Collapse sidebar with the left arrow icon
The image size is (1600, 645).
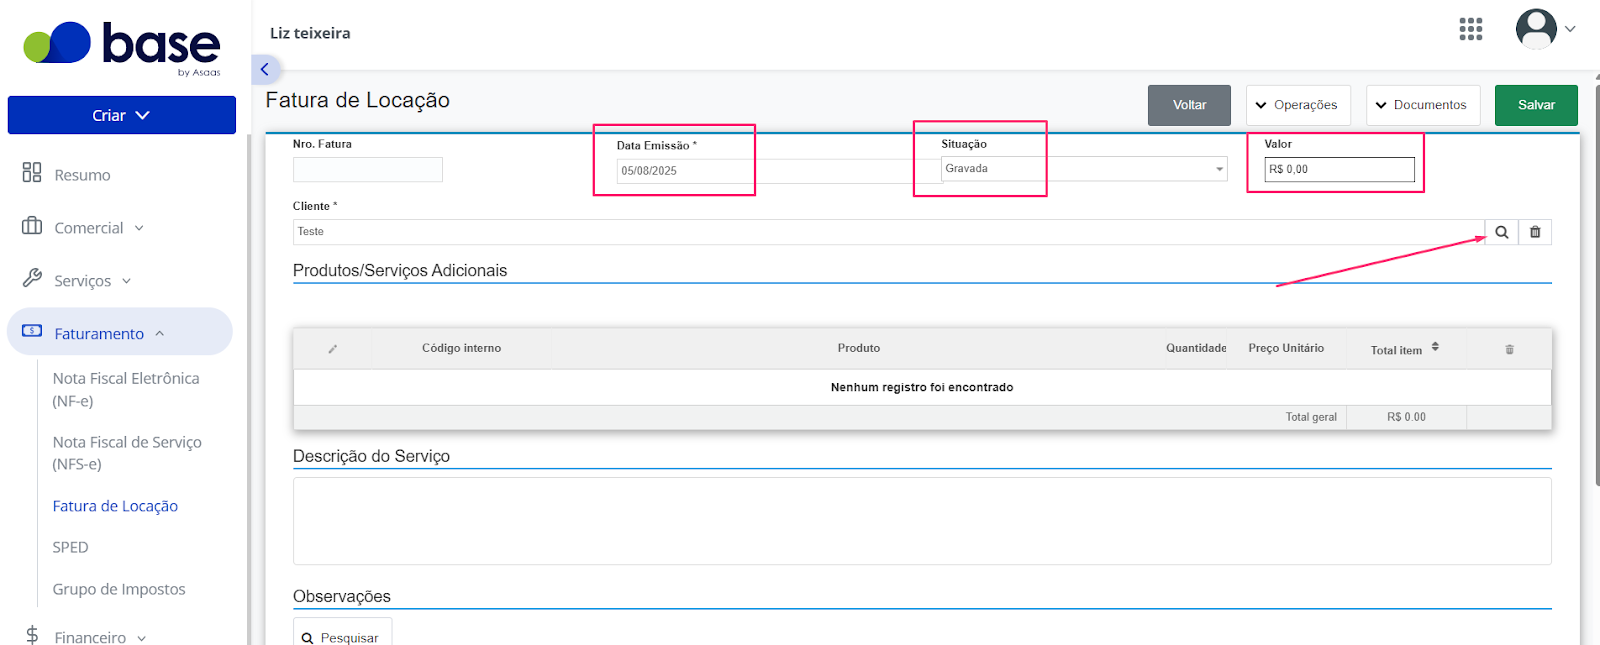click(265, 69)
